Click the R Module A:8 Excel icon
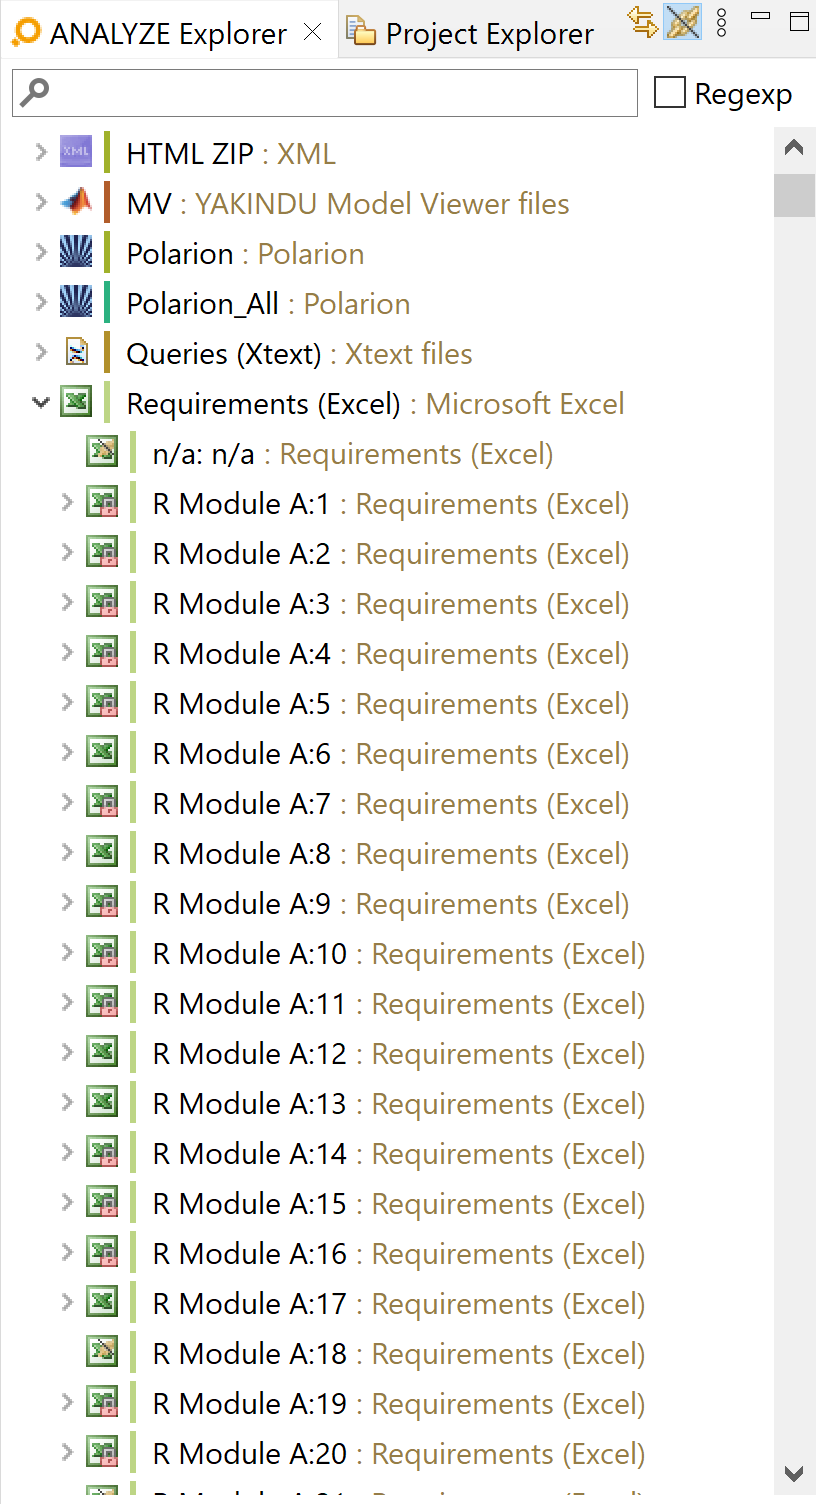Viewport: 816px width, 1504px height. (x=102, y=852)
